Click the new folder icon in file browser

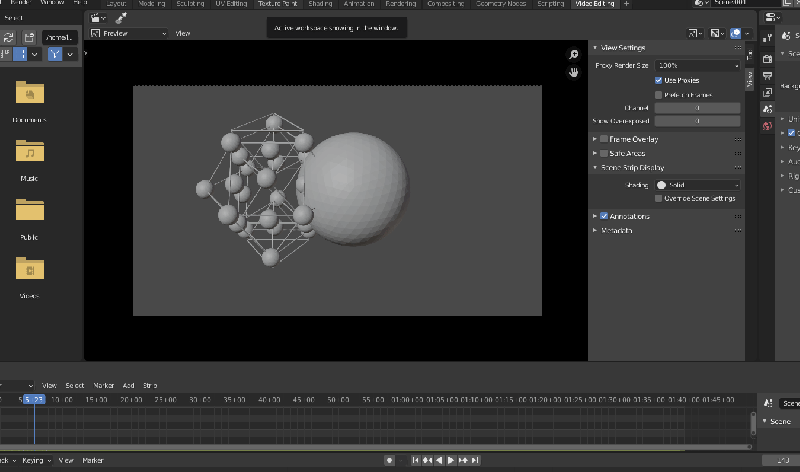click(x=29, y=37)
